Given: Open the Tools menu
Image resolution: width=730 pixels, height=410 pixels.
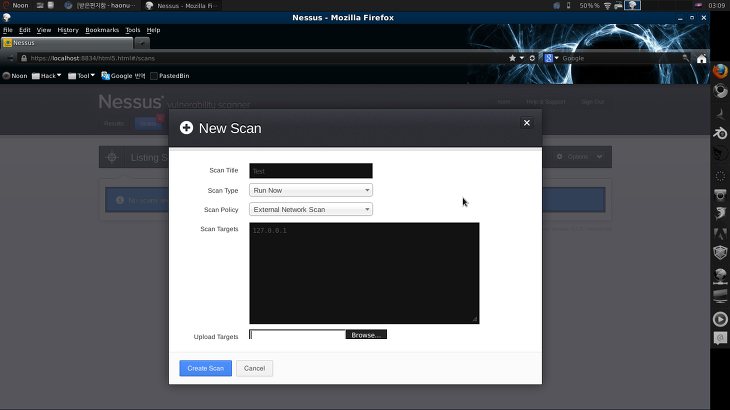Looking at the screenshot, I should pos(133,30).
